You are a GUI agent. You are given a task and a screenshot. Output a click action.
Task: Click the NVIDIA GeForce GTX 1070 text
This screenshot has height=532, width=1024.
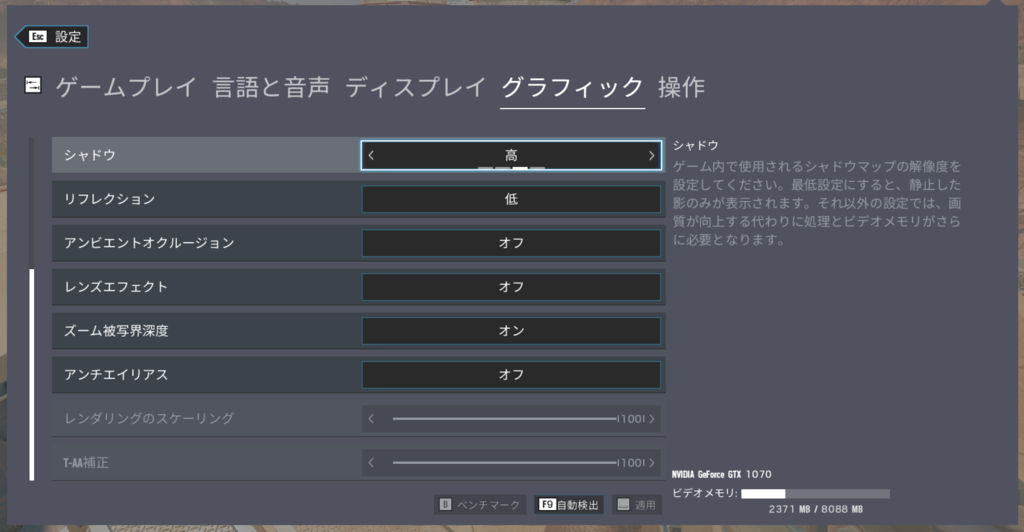(x=722, y=475)
